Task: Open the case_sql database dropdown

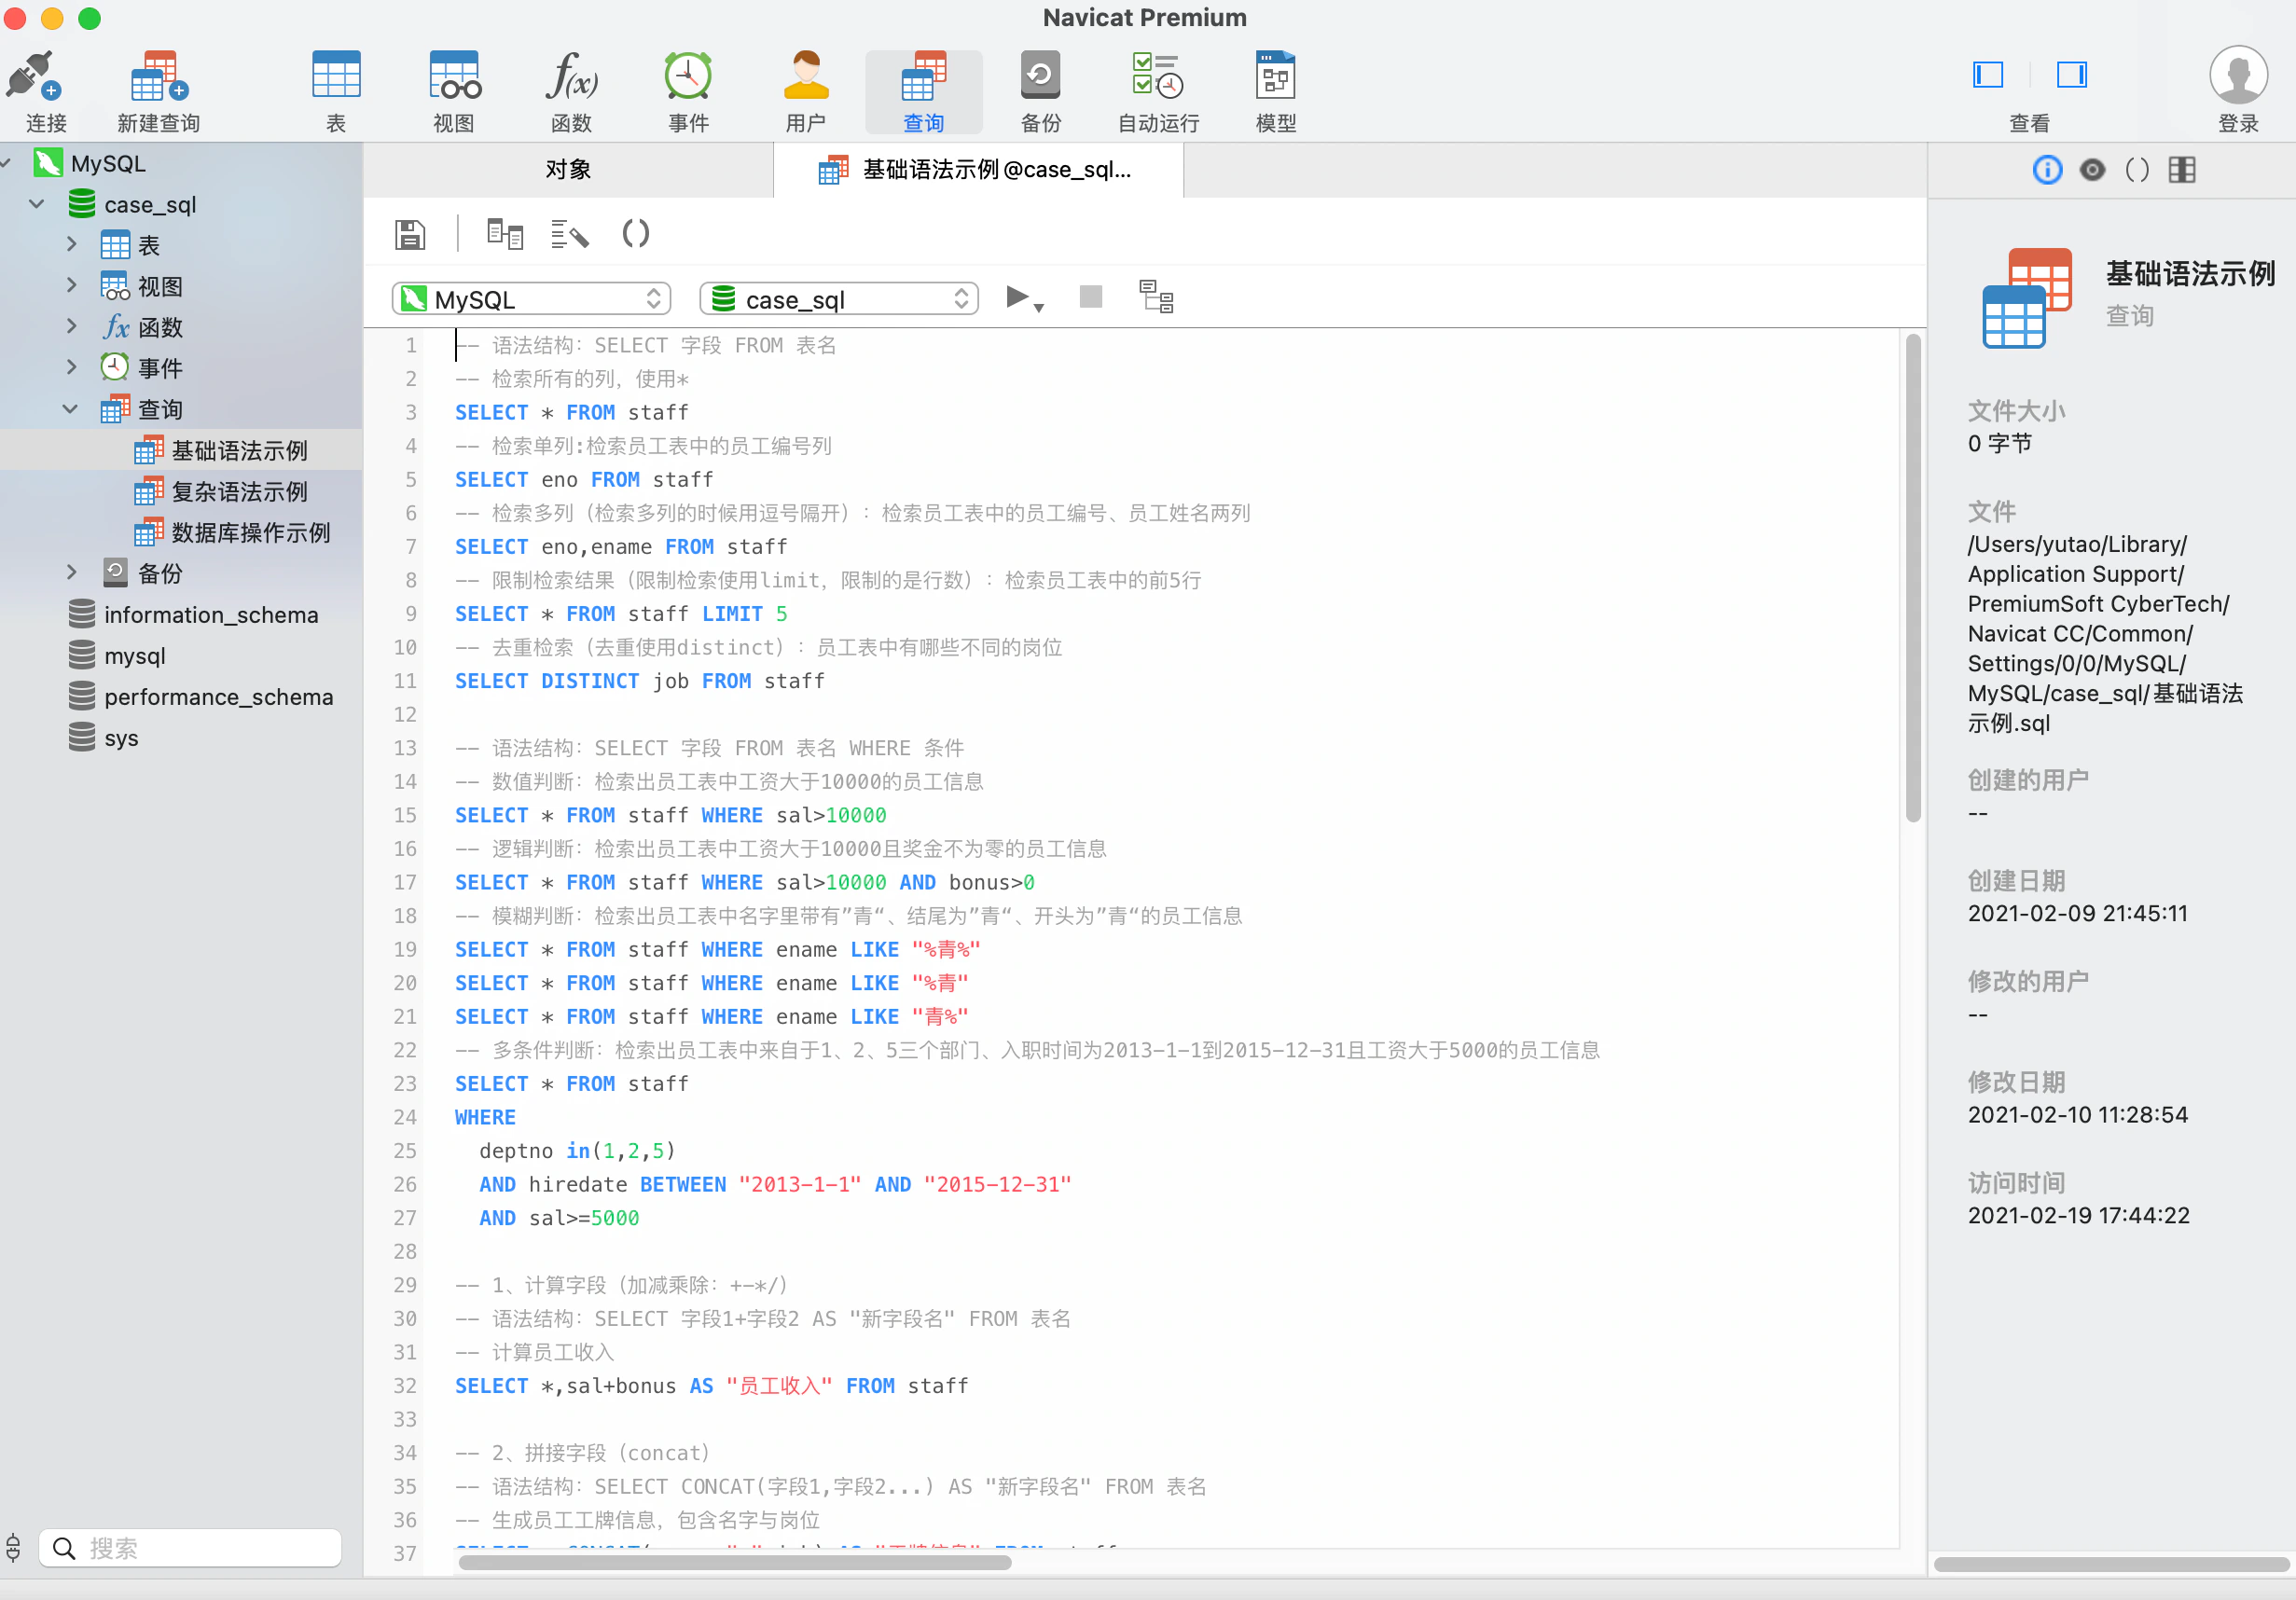Action: tap(839, 299)
